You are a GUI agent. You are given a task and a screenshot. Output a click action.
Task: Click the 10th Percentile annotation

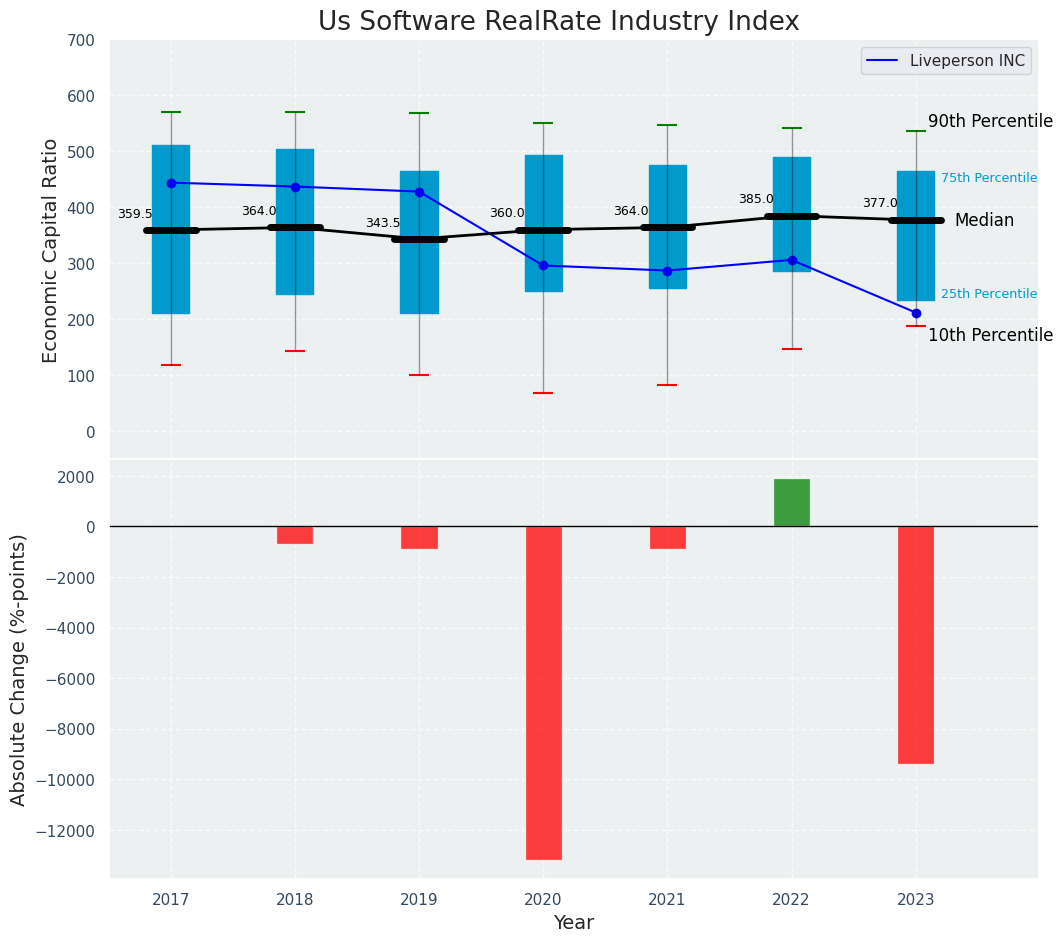[x=989, y=336]
